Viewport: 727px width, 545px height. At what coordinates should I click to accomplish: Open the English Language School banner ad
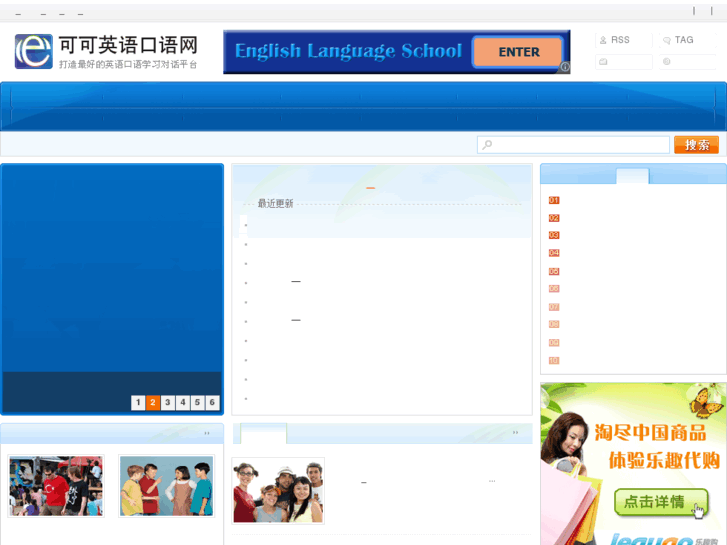pos(396,52)
